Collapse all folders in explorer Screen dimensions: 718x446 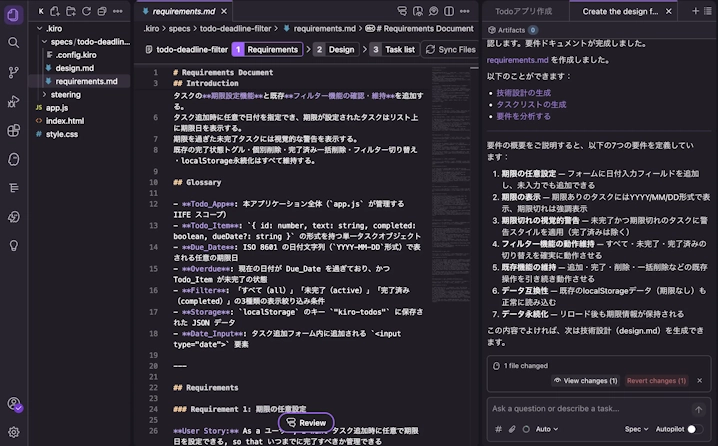pos(102,11)
